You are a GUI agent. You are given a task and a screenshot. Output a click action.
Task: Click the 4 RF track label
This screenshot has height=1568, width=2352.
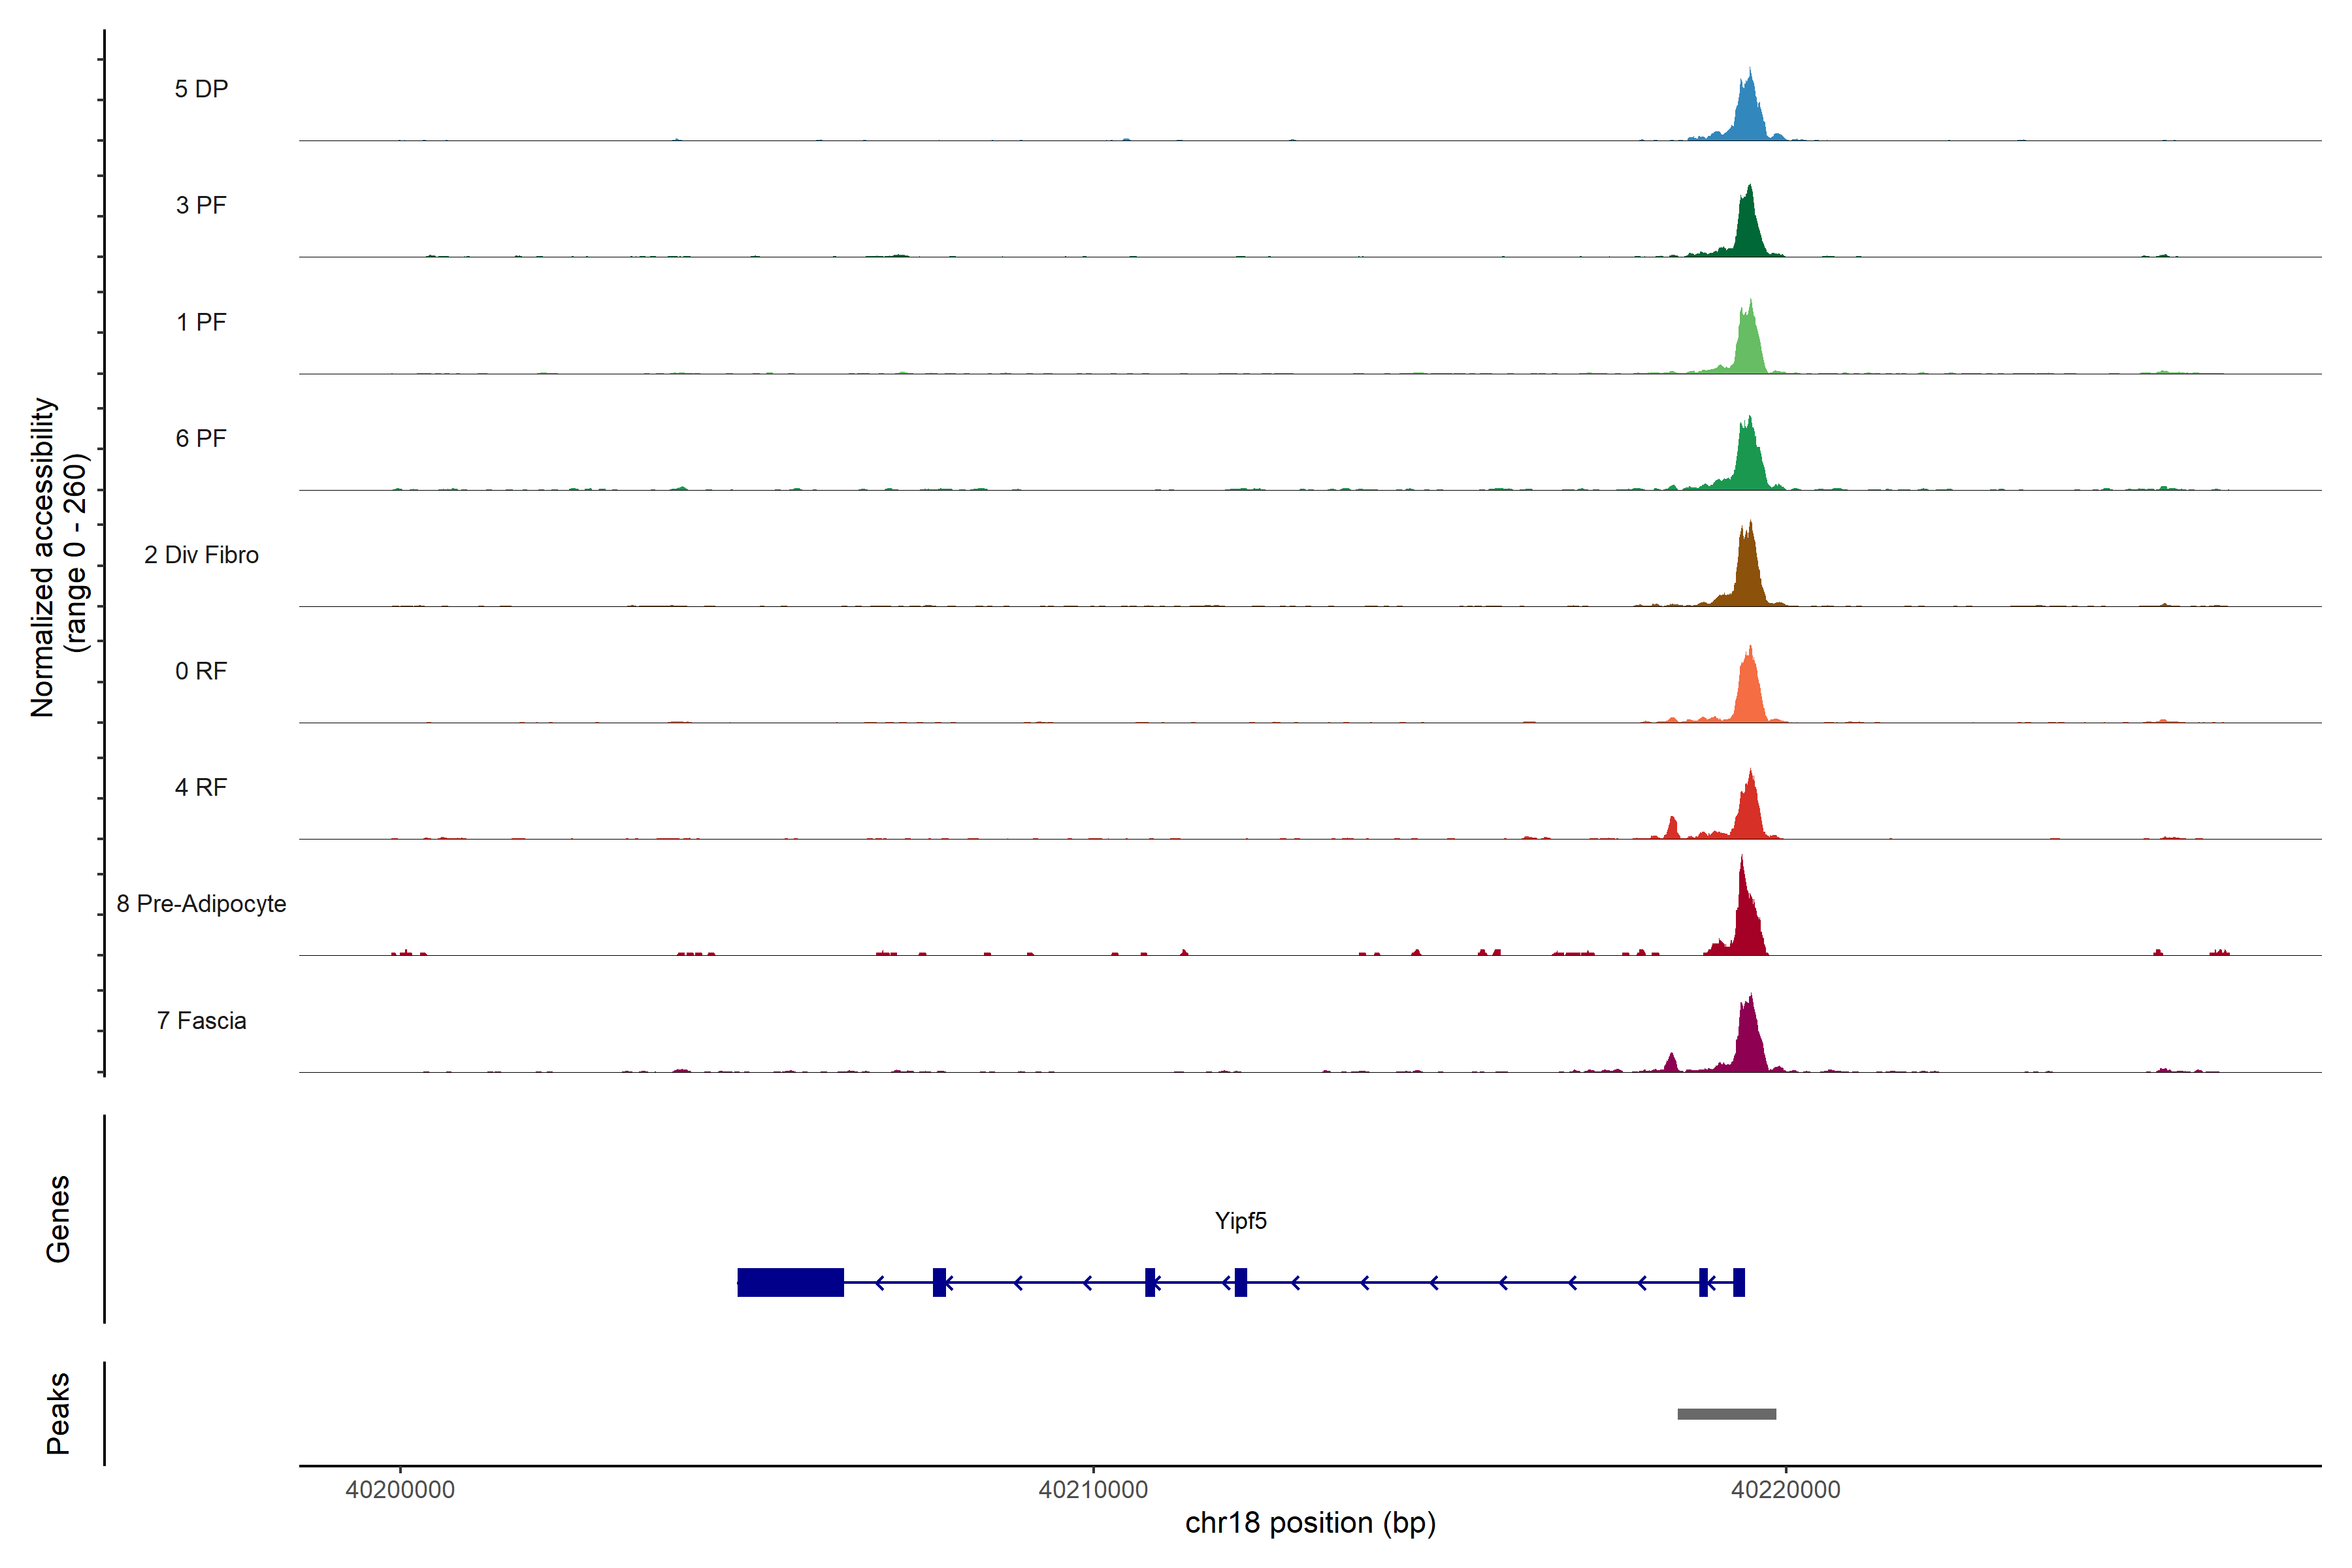point(201,787)
